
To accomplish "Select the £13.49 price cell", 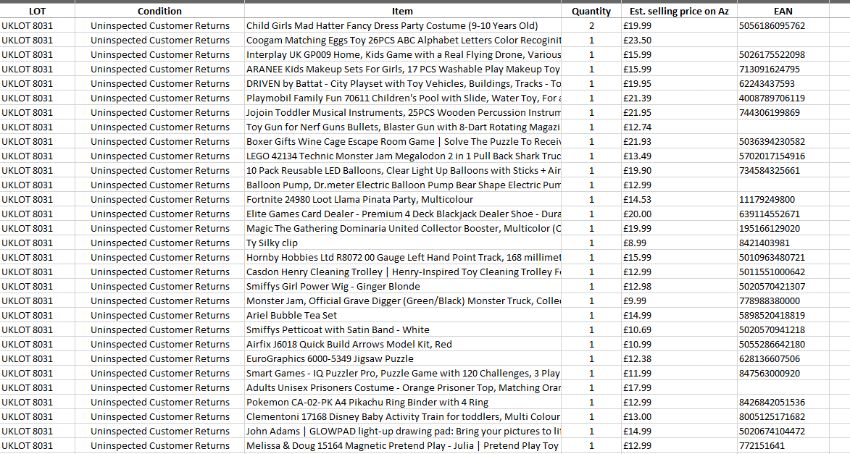I will tap(679, 156).
